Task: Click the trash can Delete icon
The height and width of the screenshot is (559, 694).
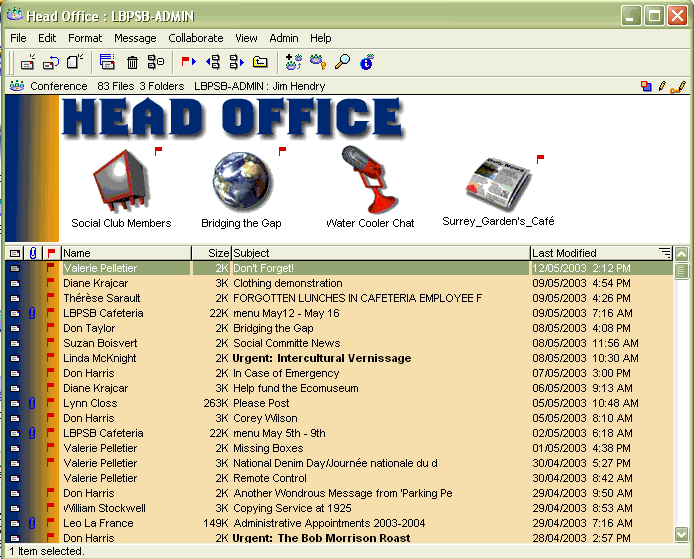Action: click(132, 62)
